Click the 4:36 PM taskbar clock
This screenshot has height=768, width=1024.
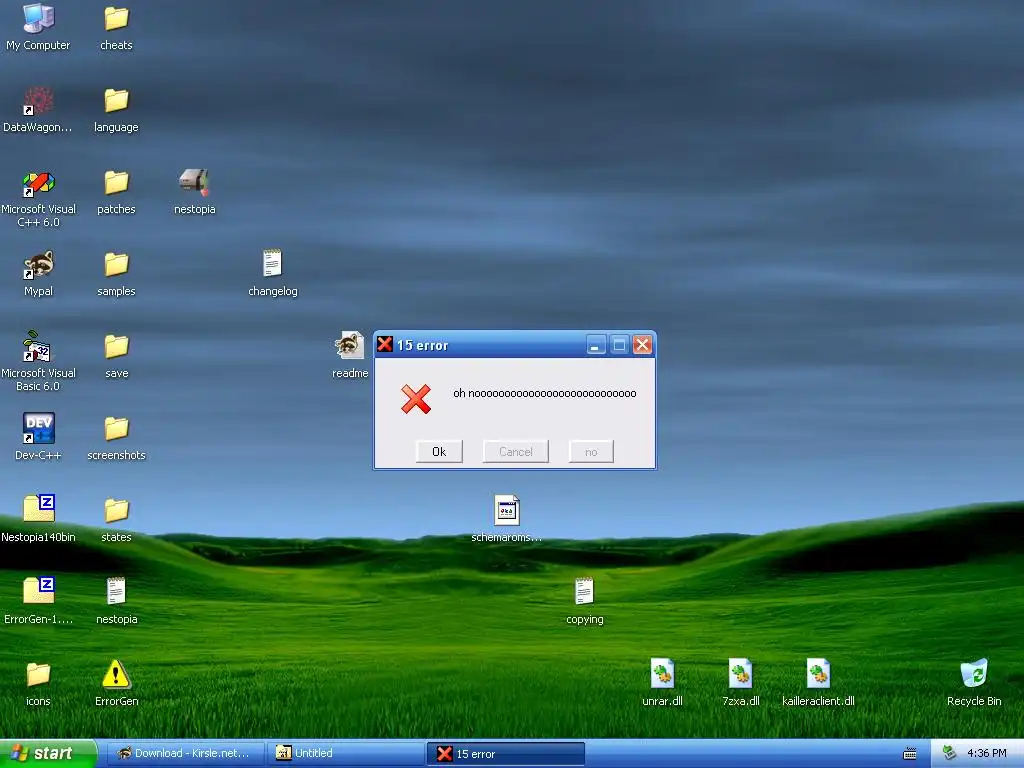coord(987,754)
